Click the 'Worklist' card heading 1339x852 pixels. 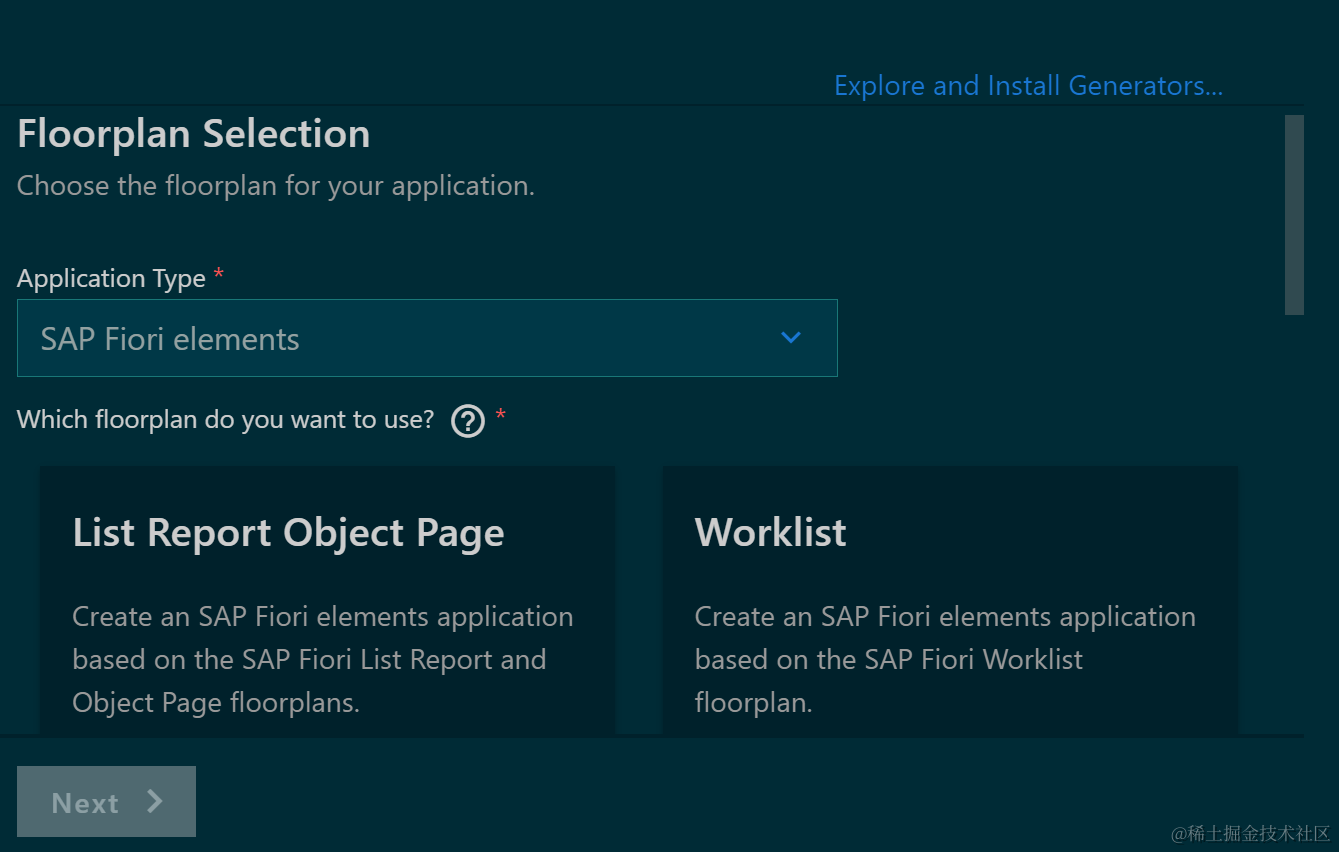[770, 533]
